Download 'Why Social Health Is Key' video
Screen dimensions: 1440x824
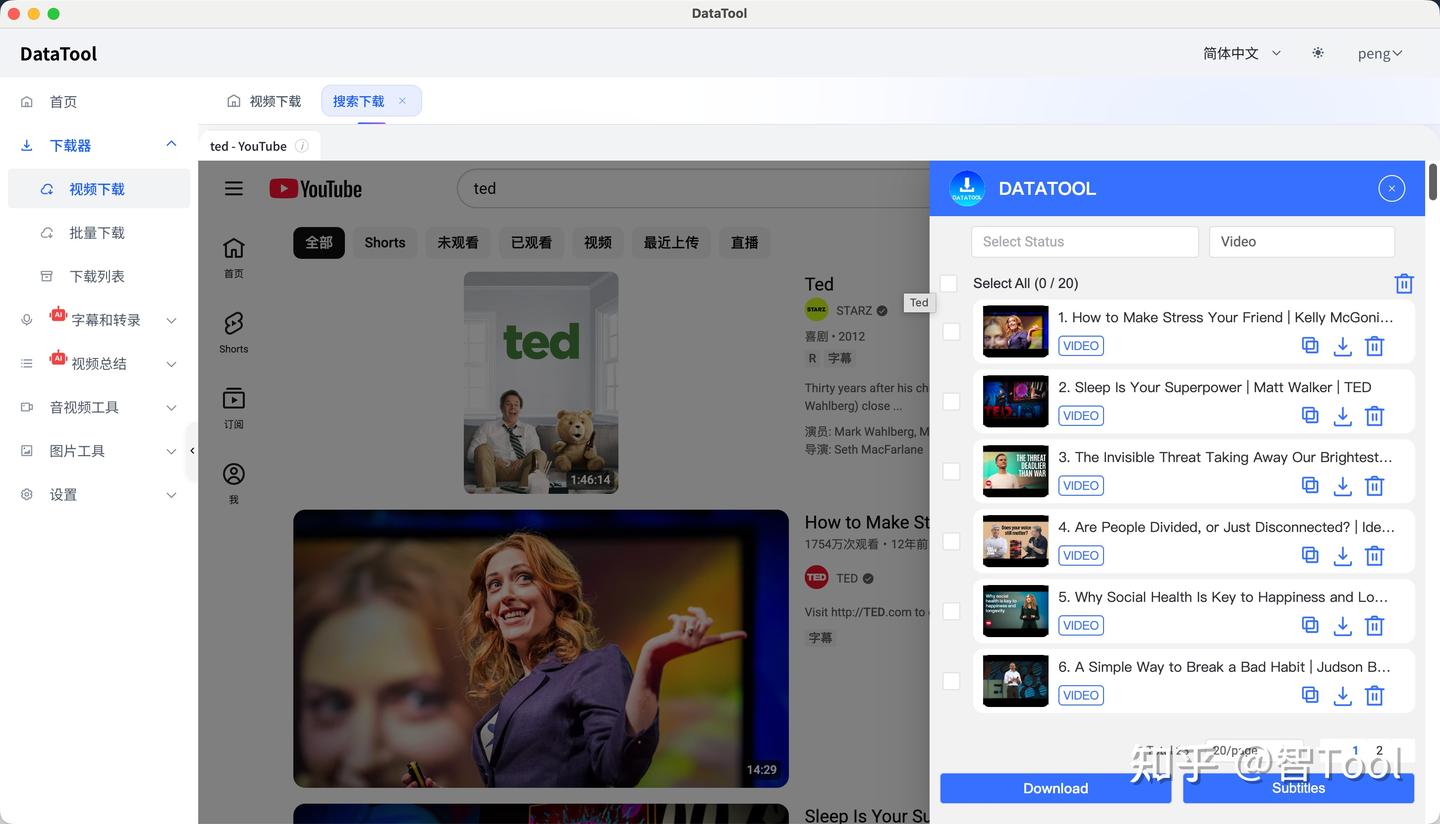point(1343,626)
